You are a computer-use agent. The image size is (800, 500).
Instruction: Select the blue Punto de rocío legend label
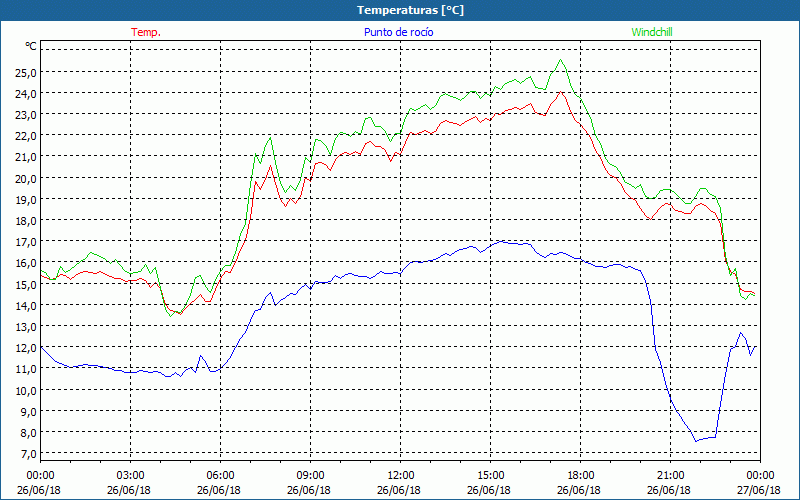[398, 32]
